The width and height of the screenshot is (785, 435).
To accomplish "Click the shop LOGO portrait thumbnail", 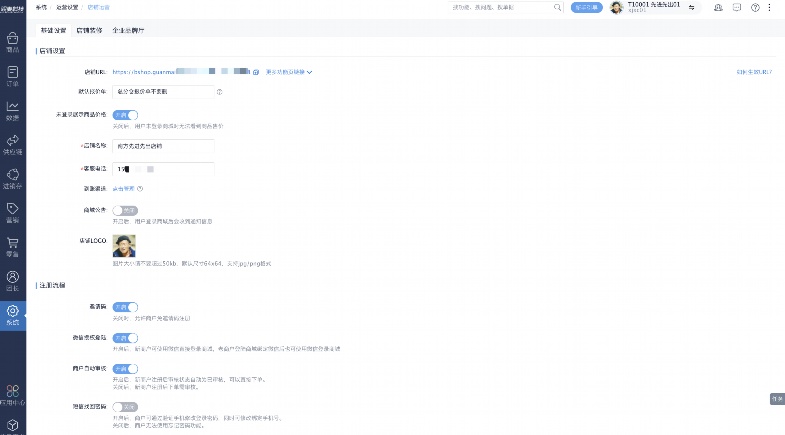I will 124,246.
